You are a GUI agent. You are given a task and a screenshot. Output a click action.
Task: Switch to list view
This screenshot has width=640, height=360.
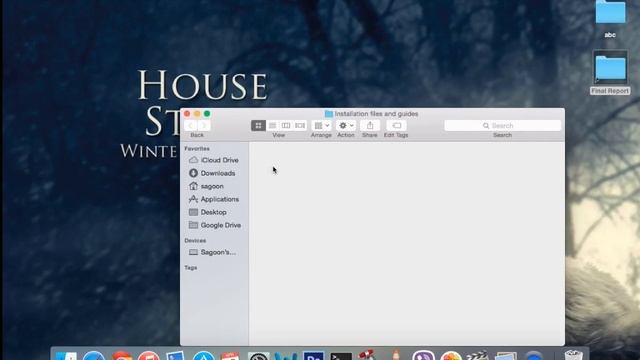click(272, 126)
